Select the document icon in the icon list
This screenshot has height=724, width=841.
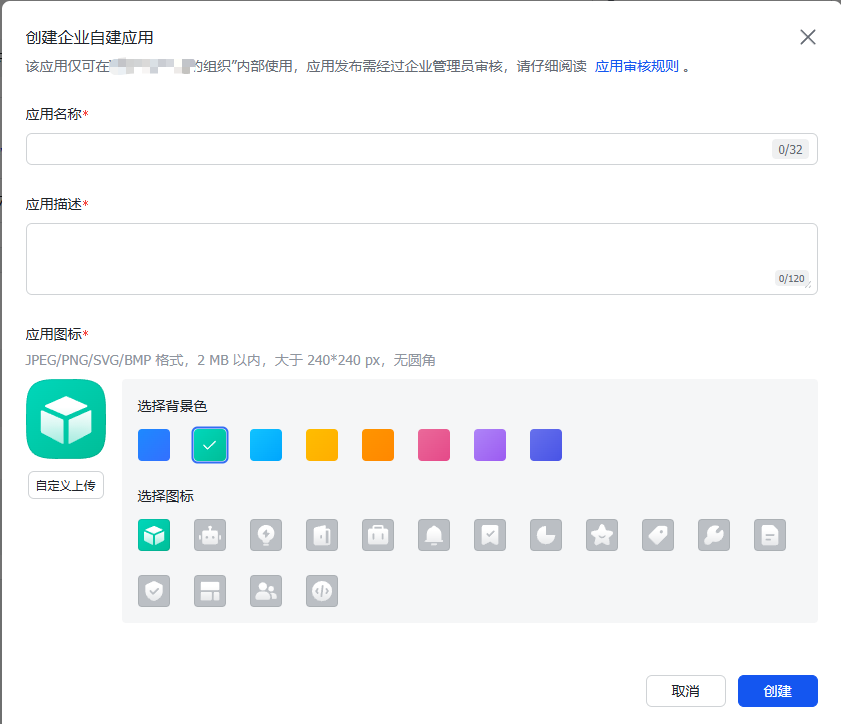pos(769,535)
